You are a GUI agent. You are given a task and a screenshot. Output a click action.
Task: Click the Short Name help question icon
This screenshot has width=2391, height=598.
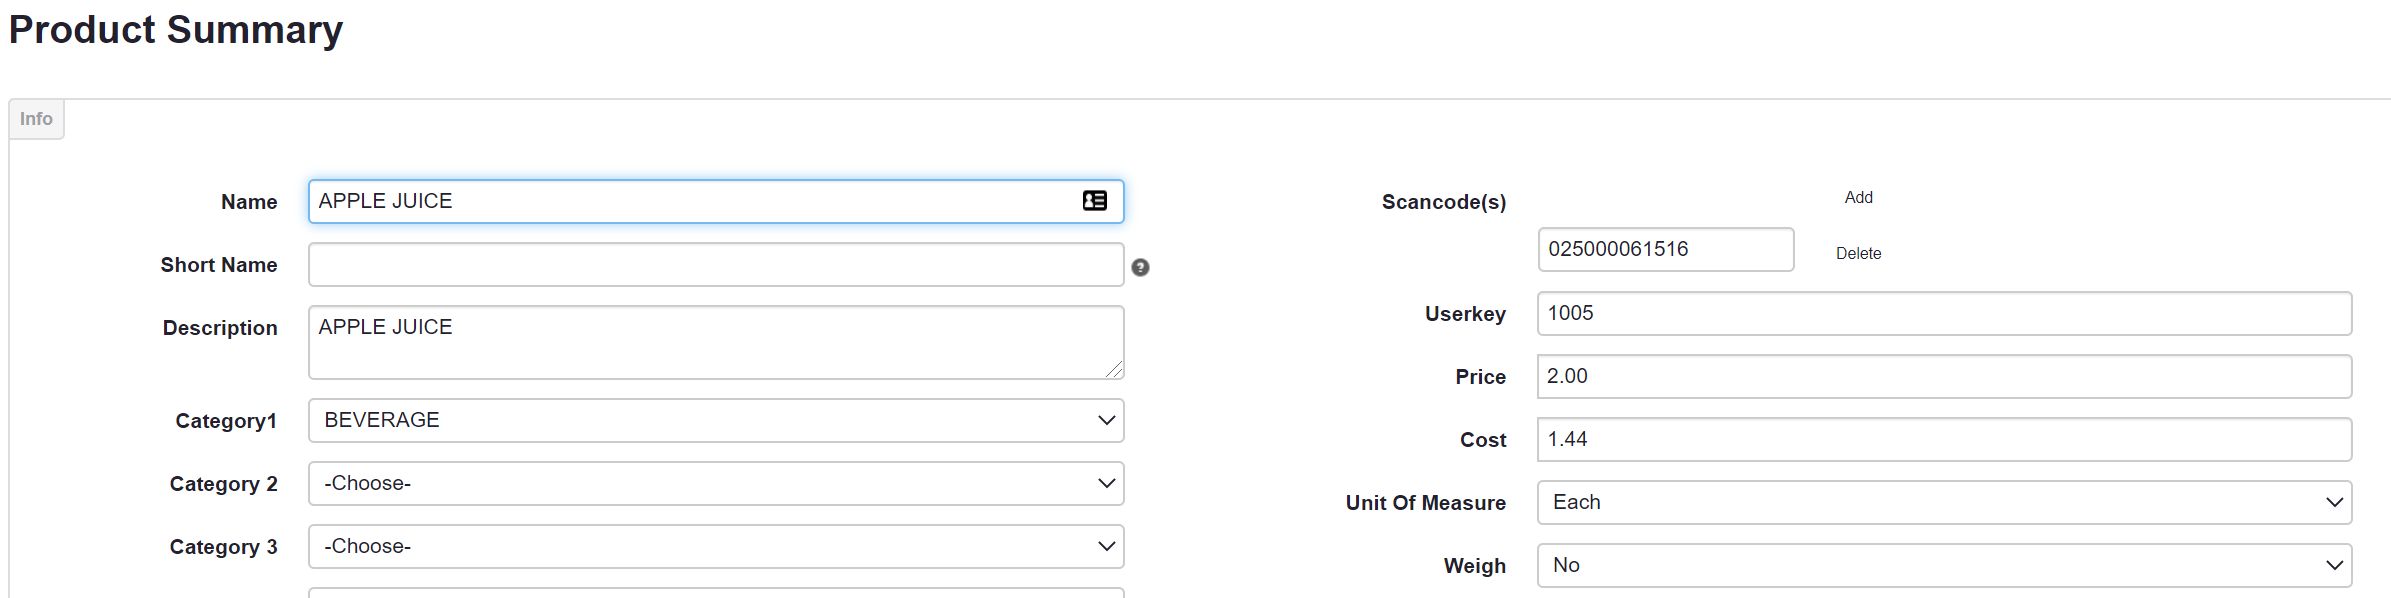coord(1140,267)
